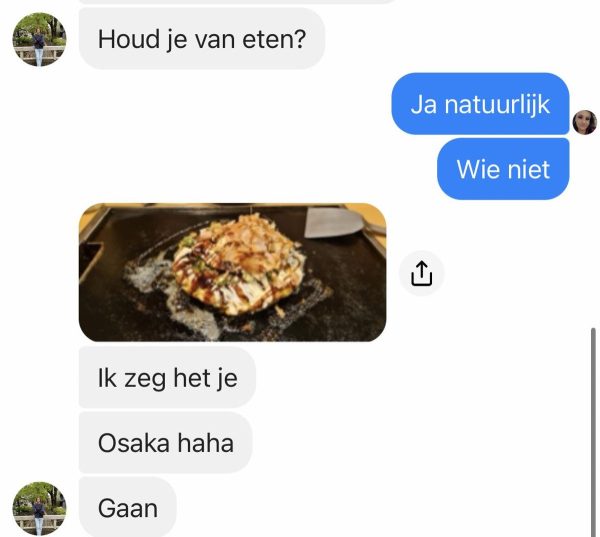This screenshot has width=600, height=537.
Task: Click the word 'niet' in the blue bubble
Action: (x=530, y=169)
